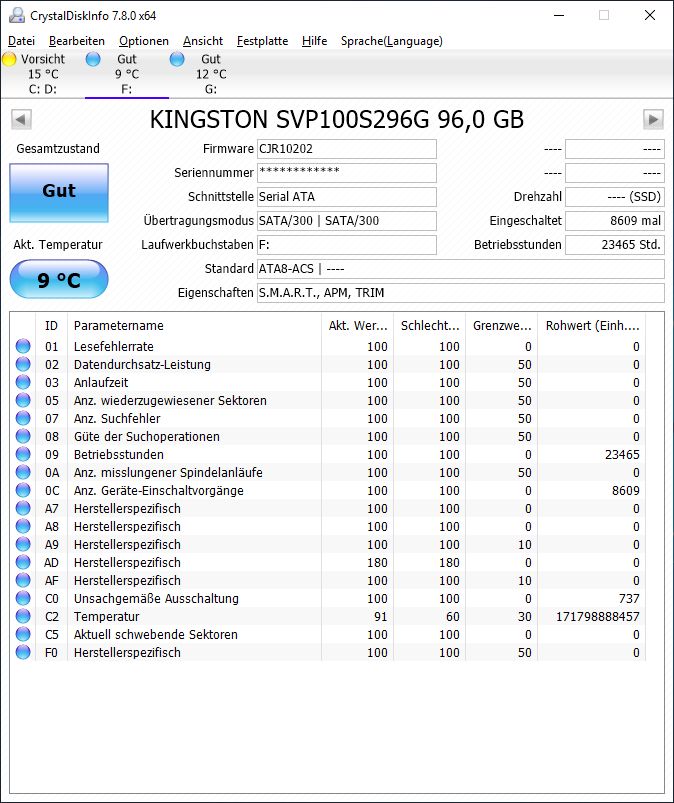Click the Grenzwe... column header
This screenshot has height=803, width=674.
[x=502, y=326]
